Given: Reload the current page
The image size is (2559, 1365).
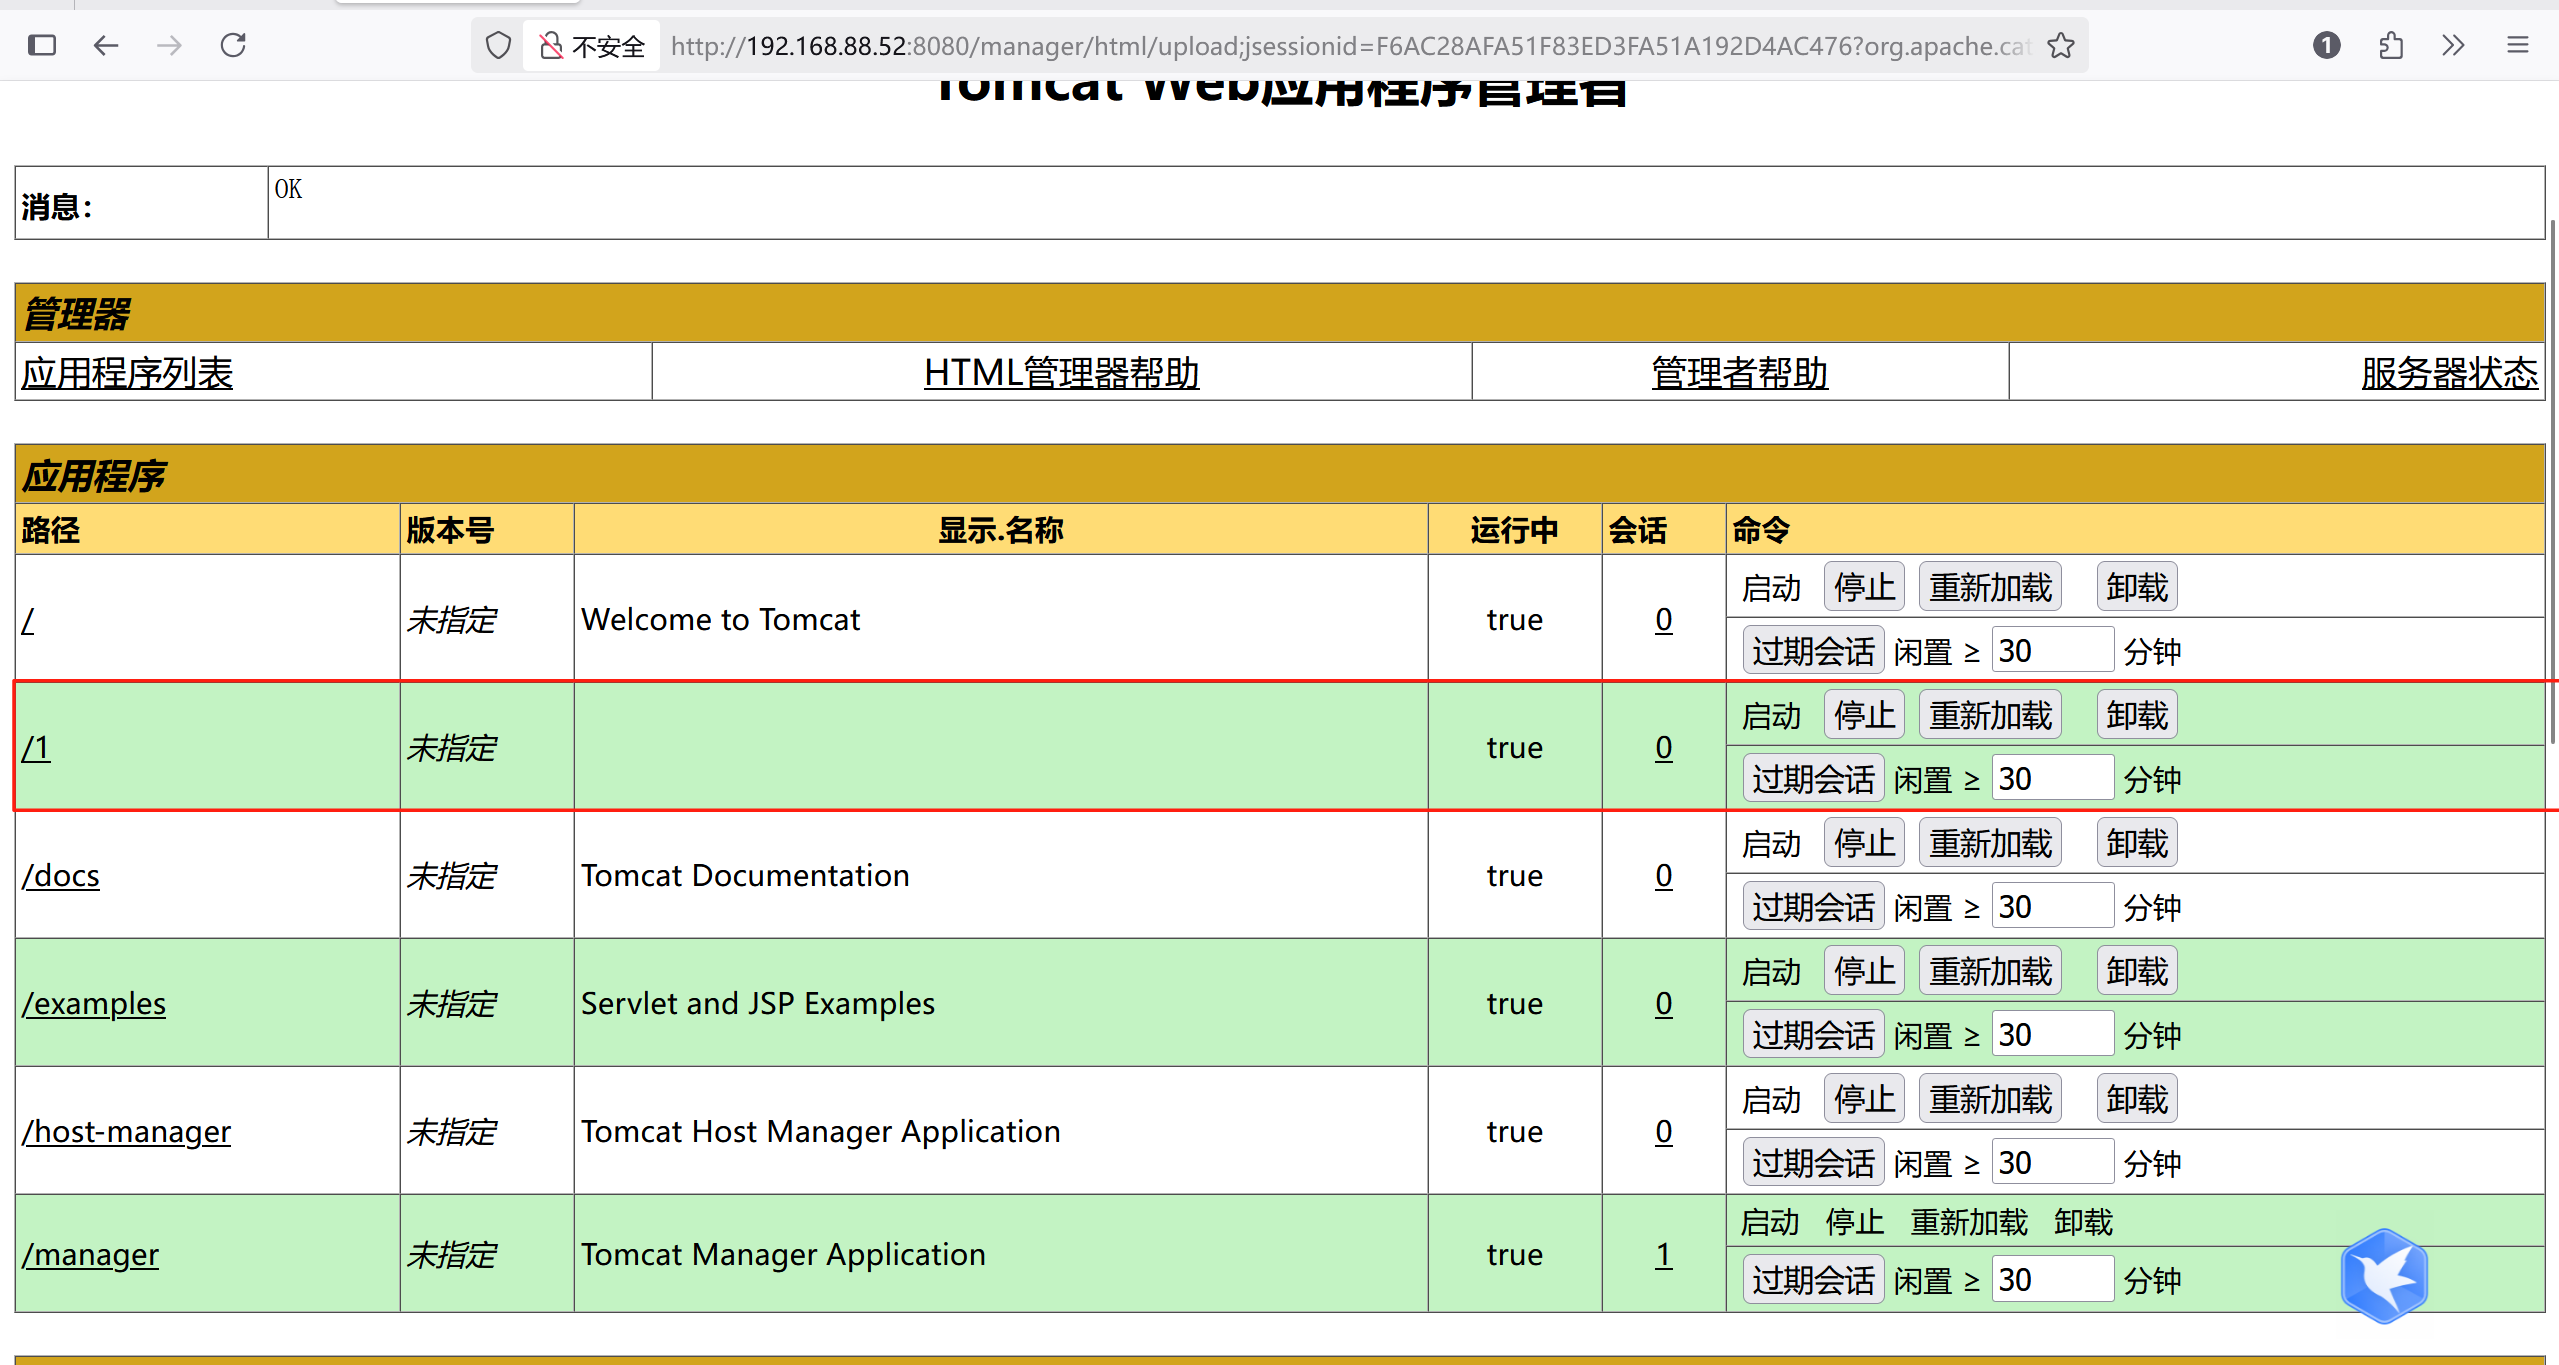Looking at the screenshot, I should pos(233,45).
